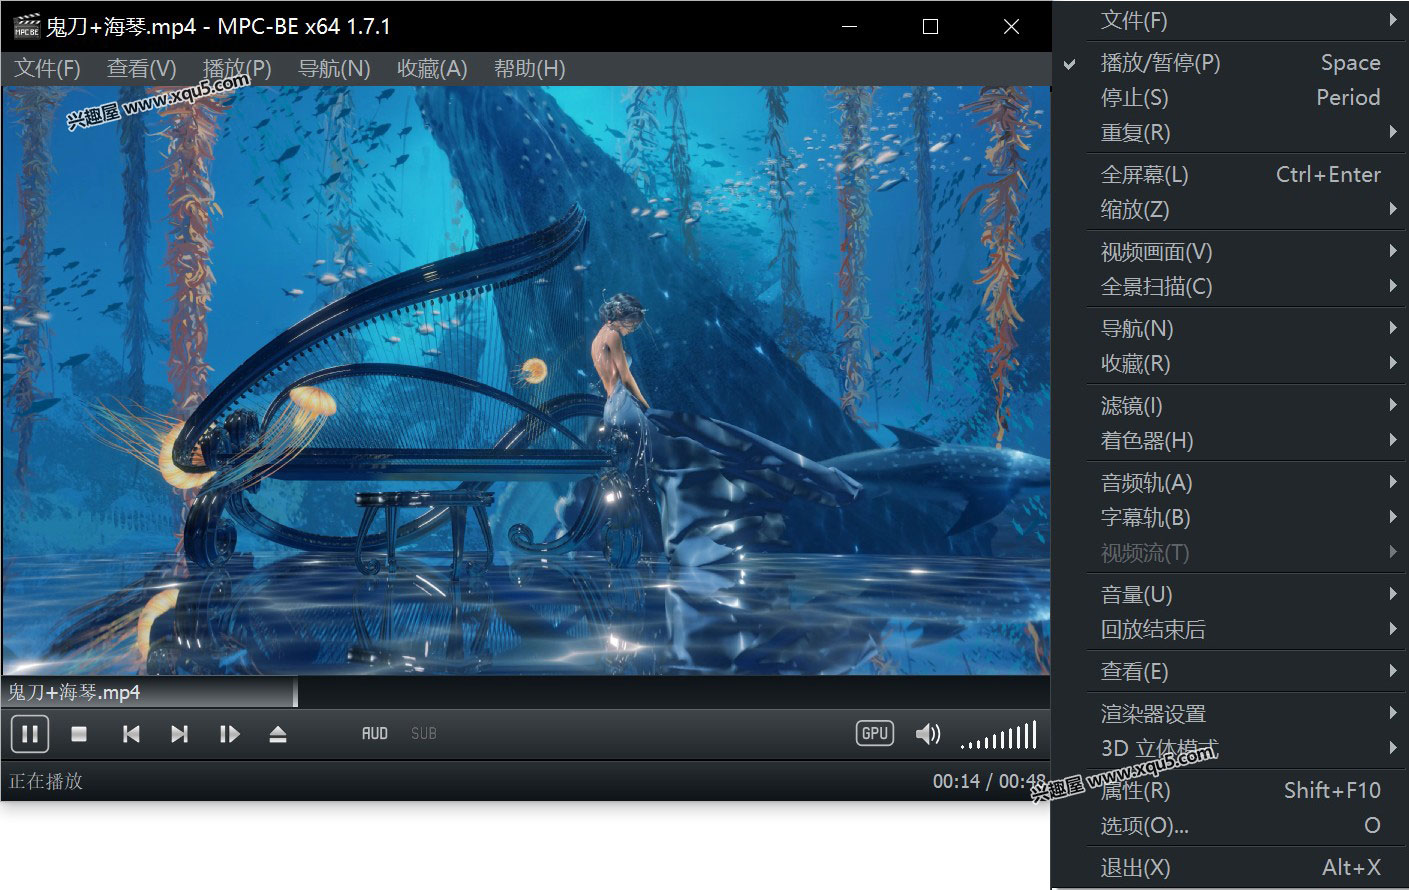The image size is (1409, 890).
Task: Advance one frame with the frame-step button
Action: 229,734
